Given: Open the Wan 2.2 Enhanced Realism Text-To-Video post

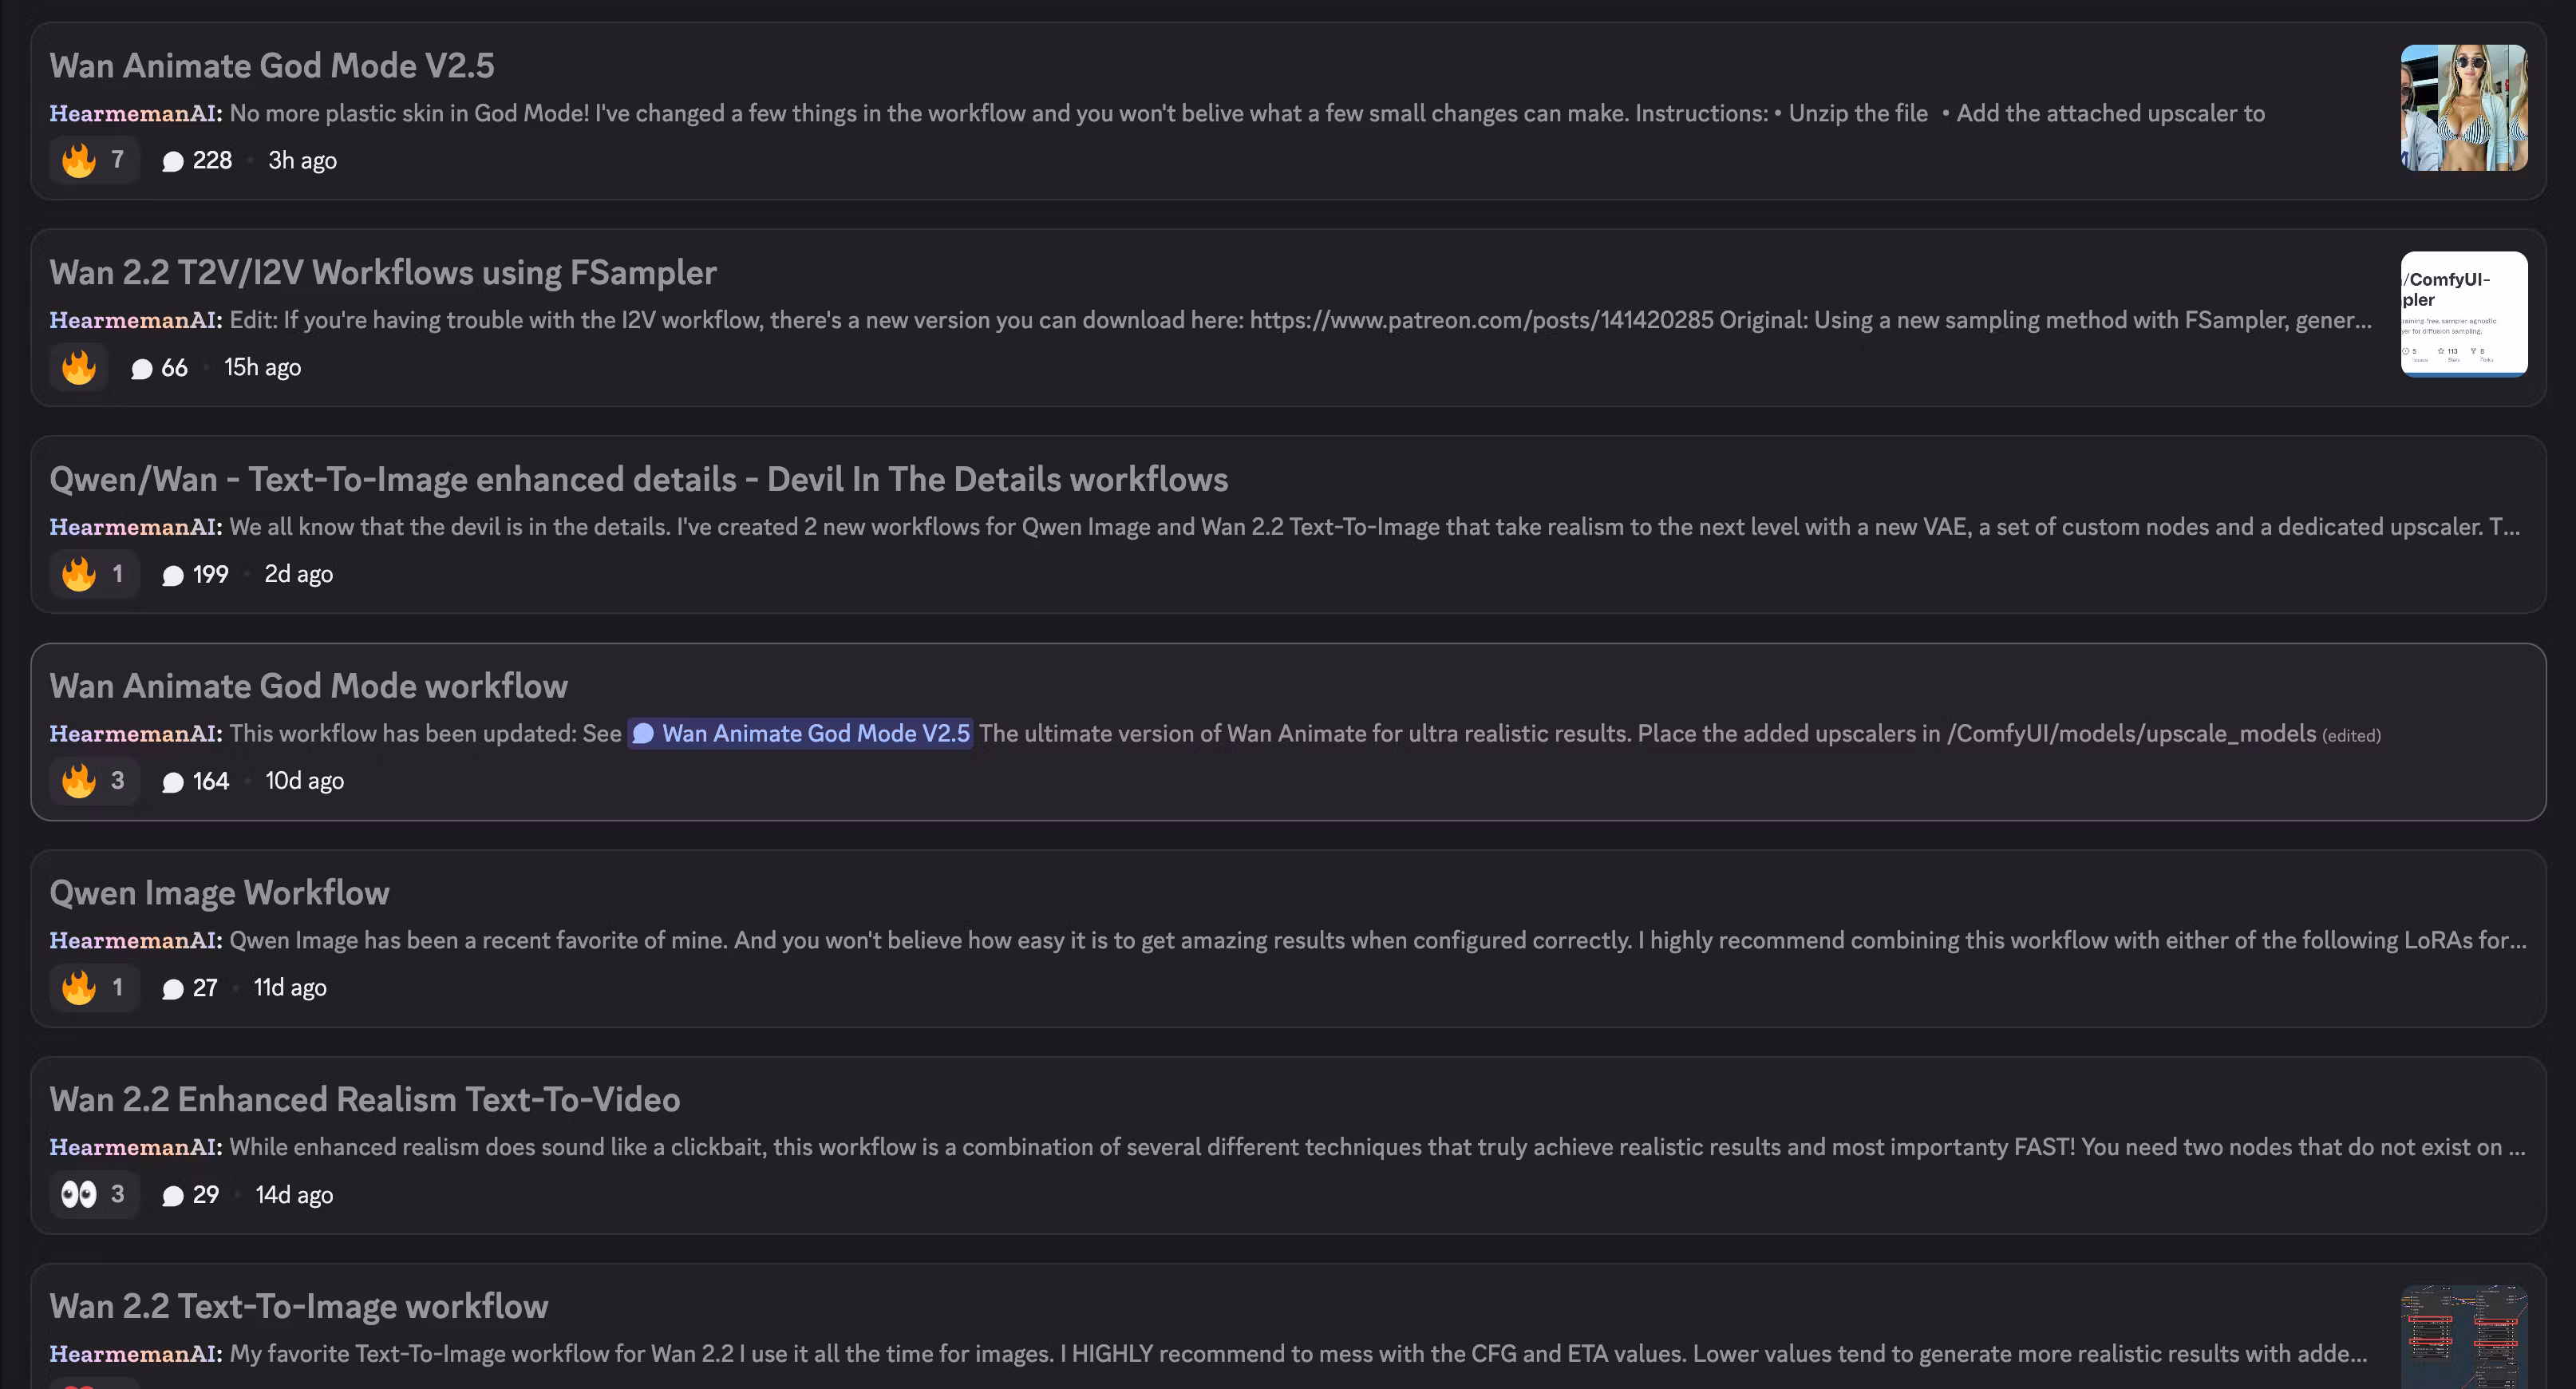Looking at the screenshot, I should point(365,1099).
